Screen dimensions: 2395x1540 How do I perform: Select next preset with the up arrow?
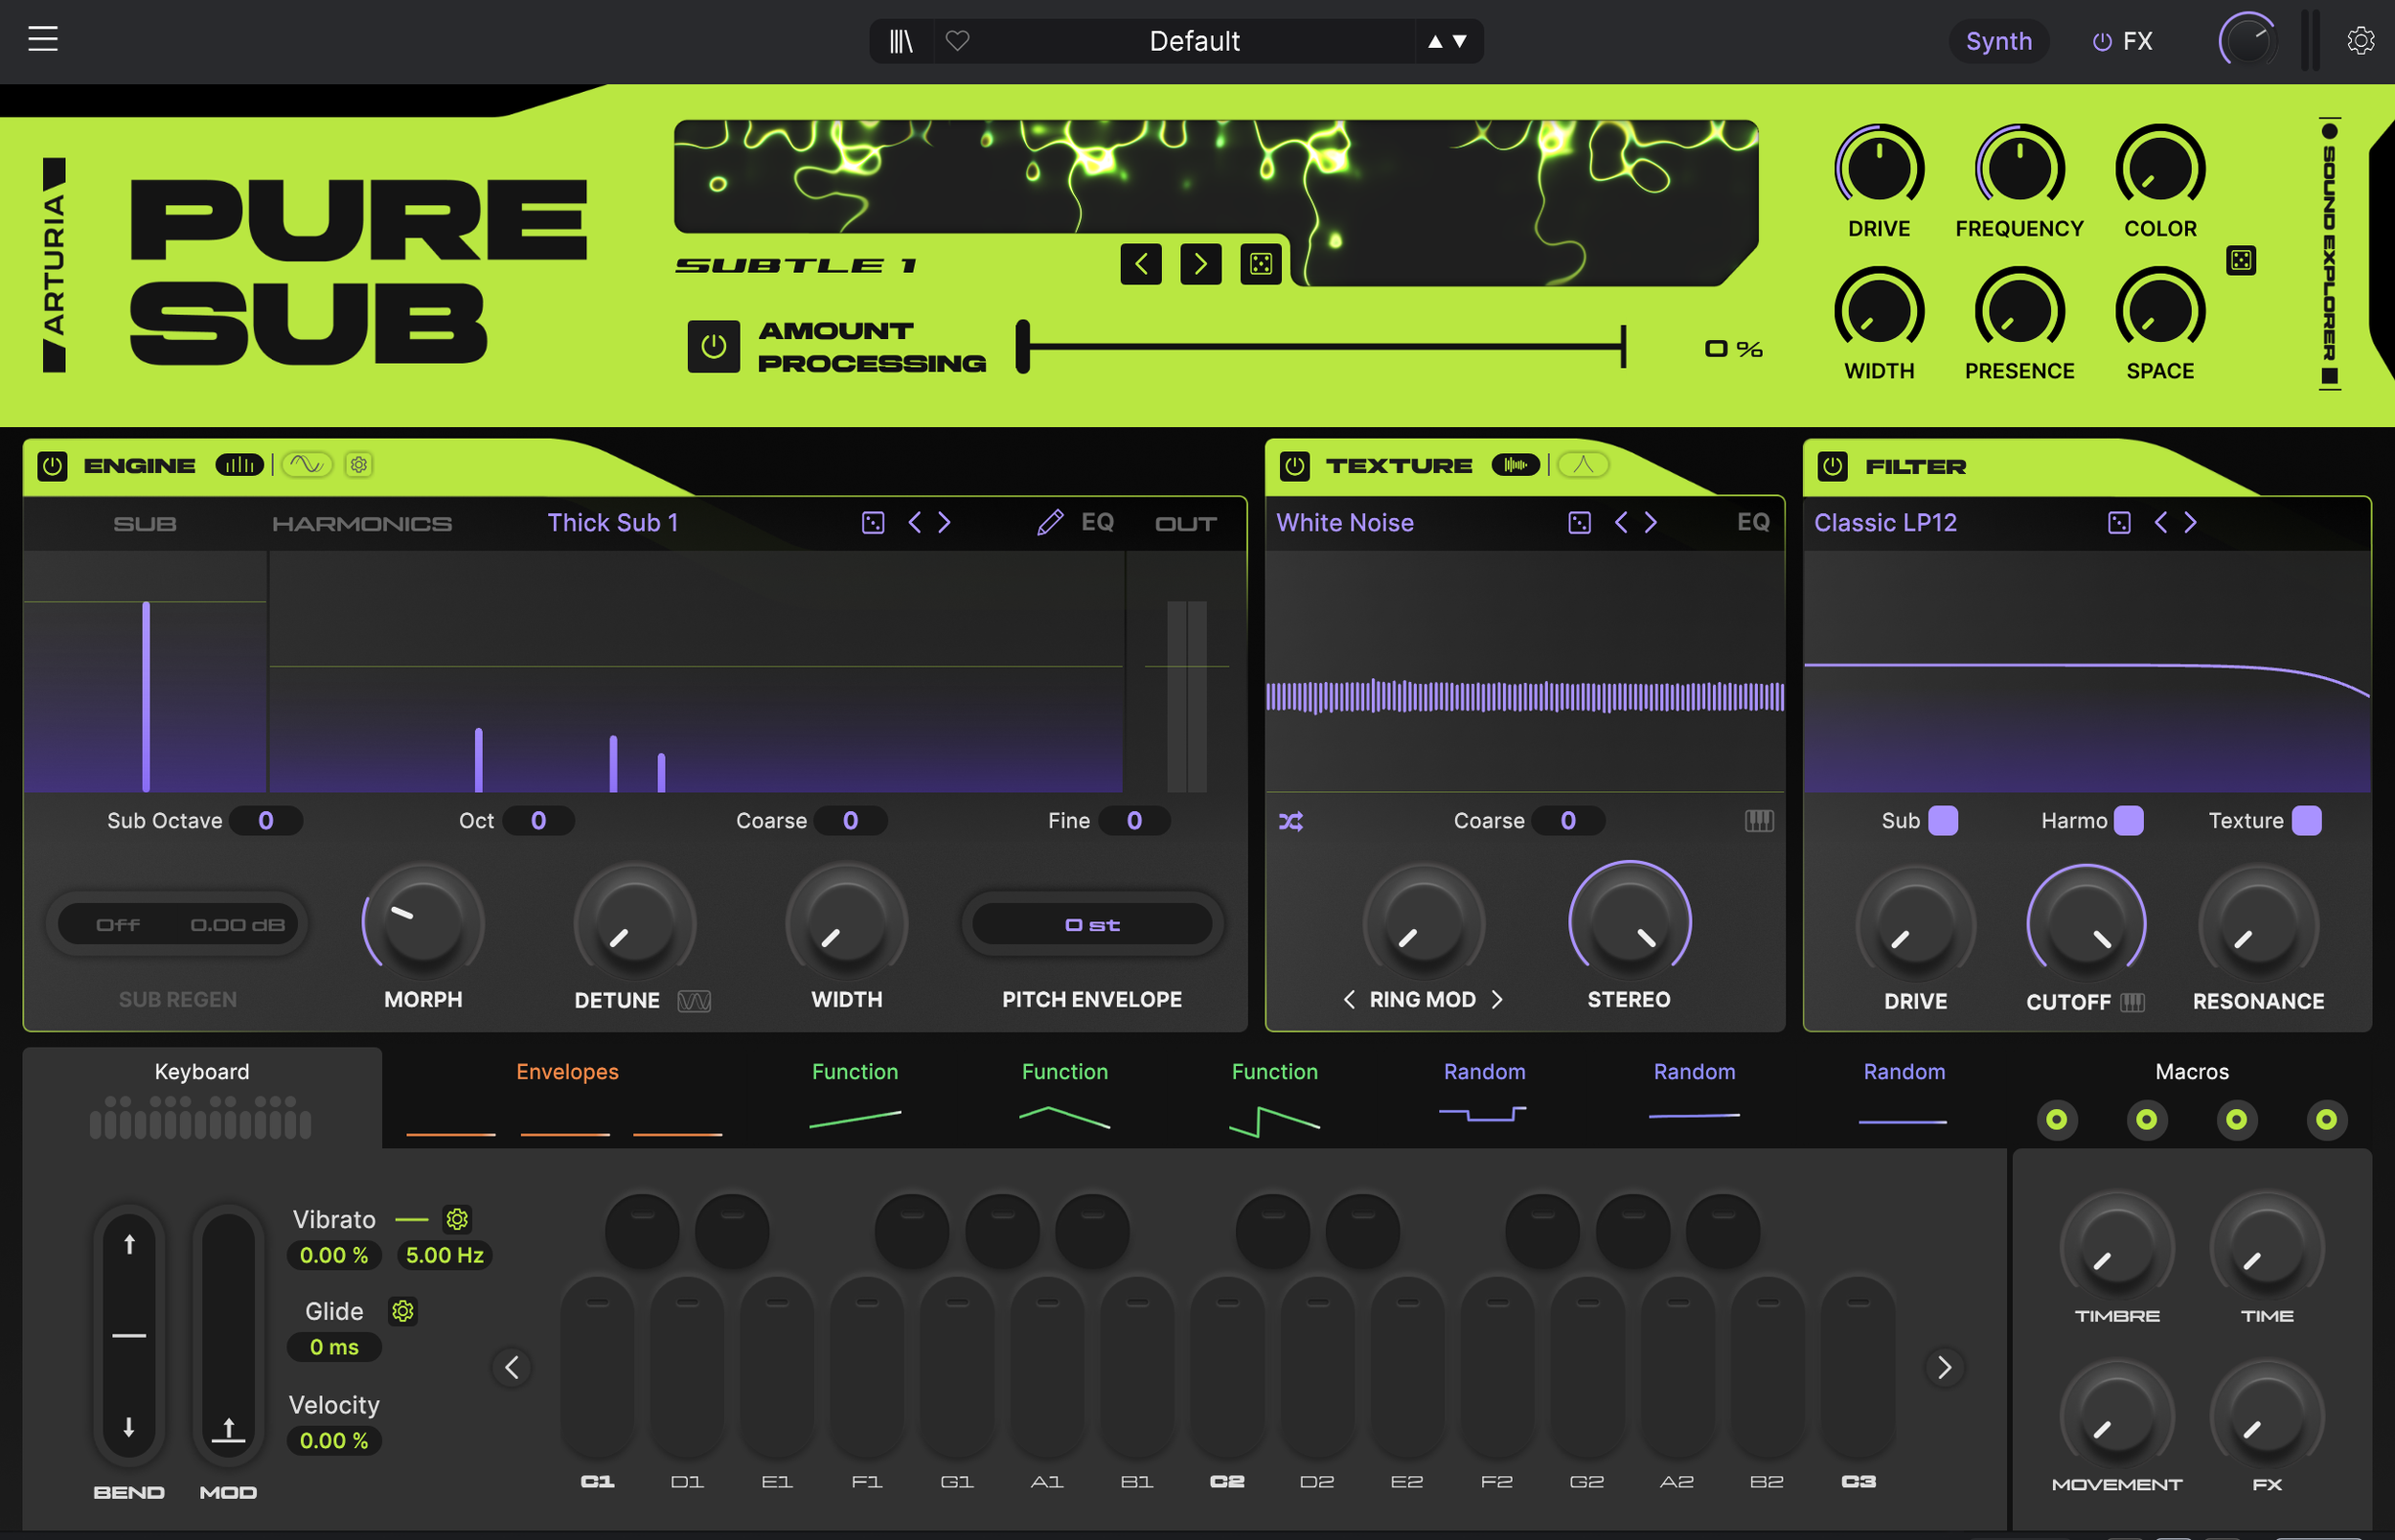click(x=1435, y=41)
